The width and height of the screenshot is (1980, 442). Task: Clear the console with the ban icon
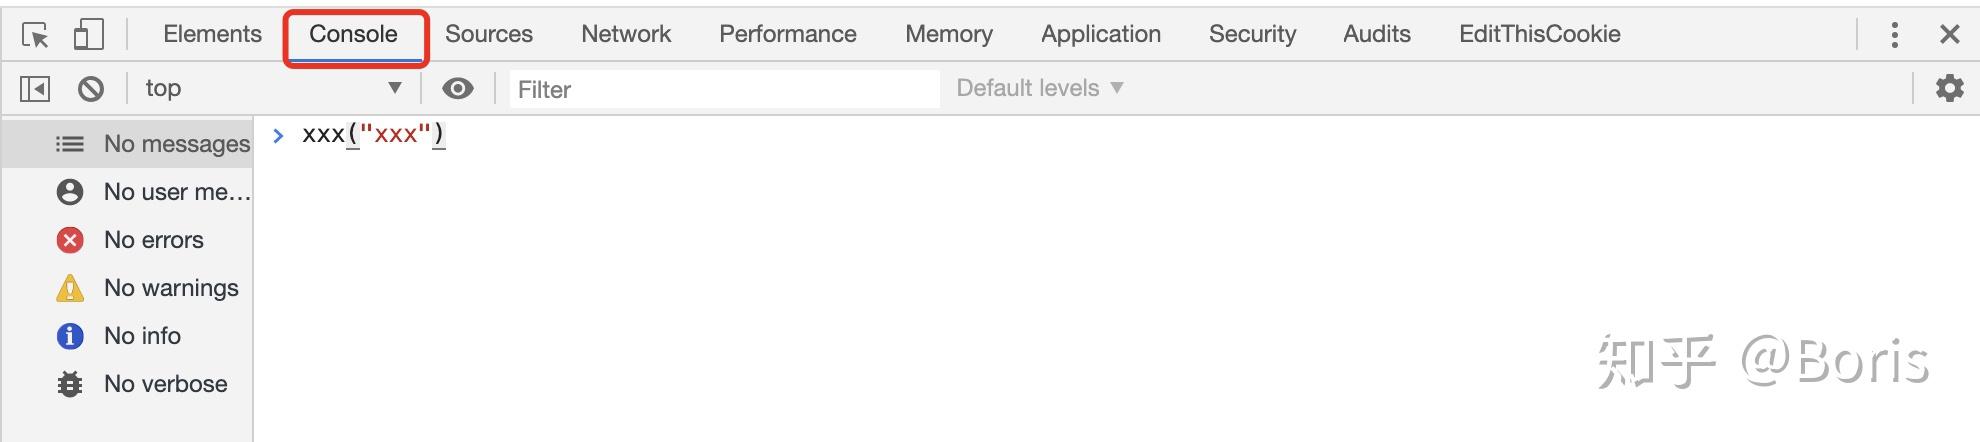click(91, 89)
